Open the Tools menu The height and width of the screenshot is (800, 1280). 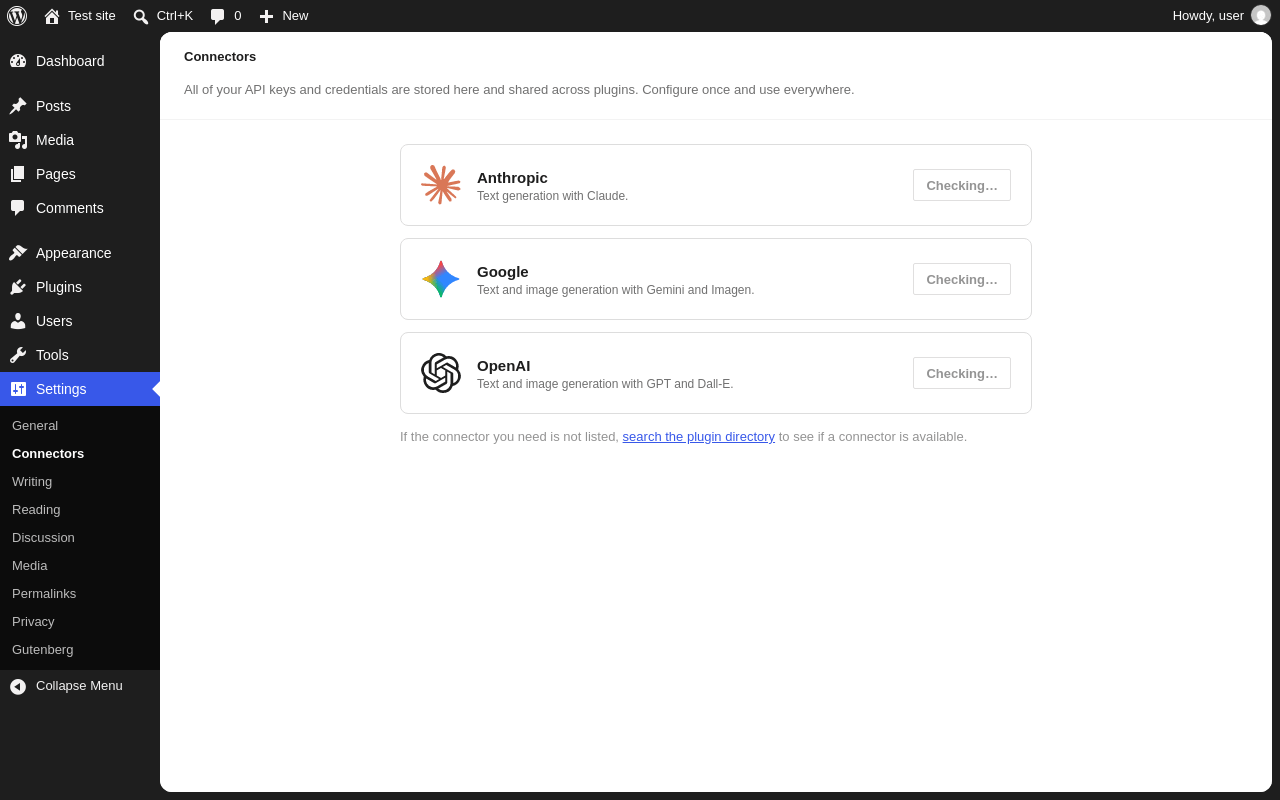[x=80, y=355]
